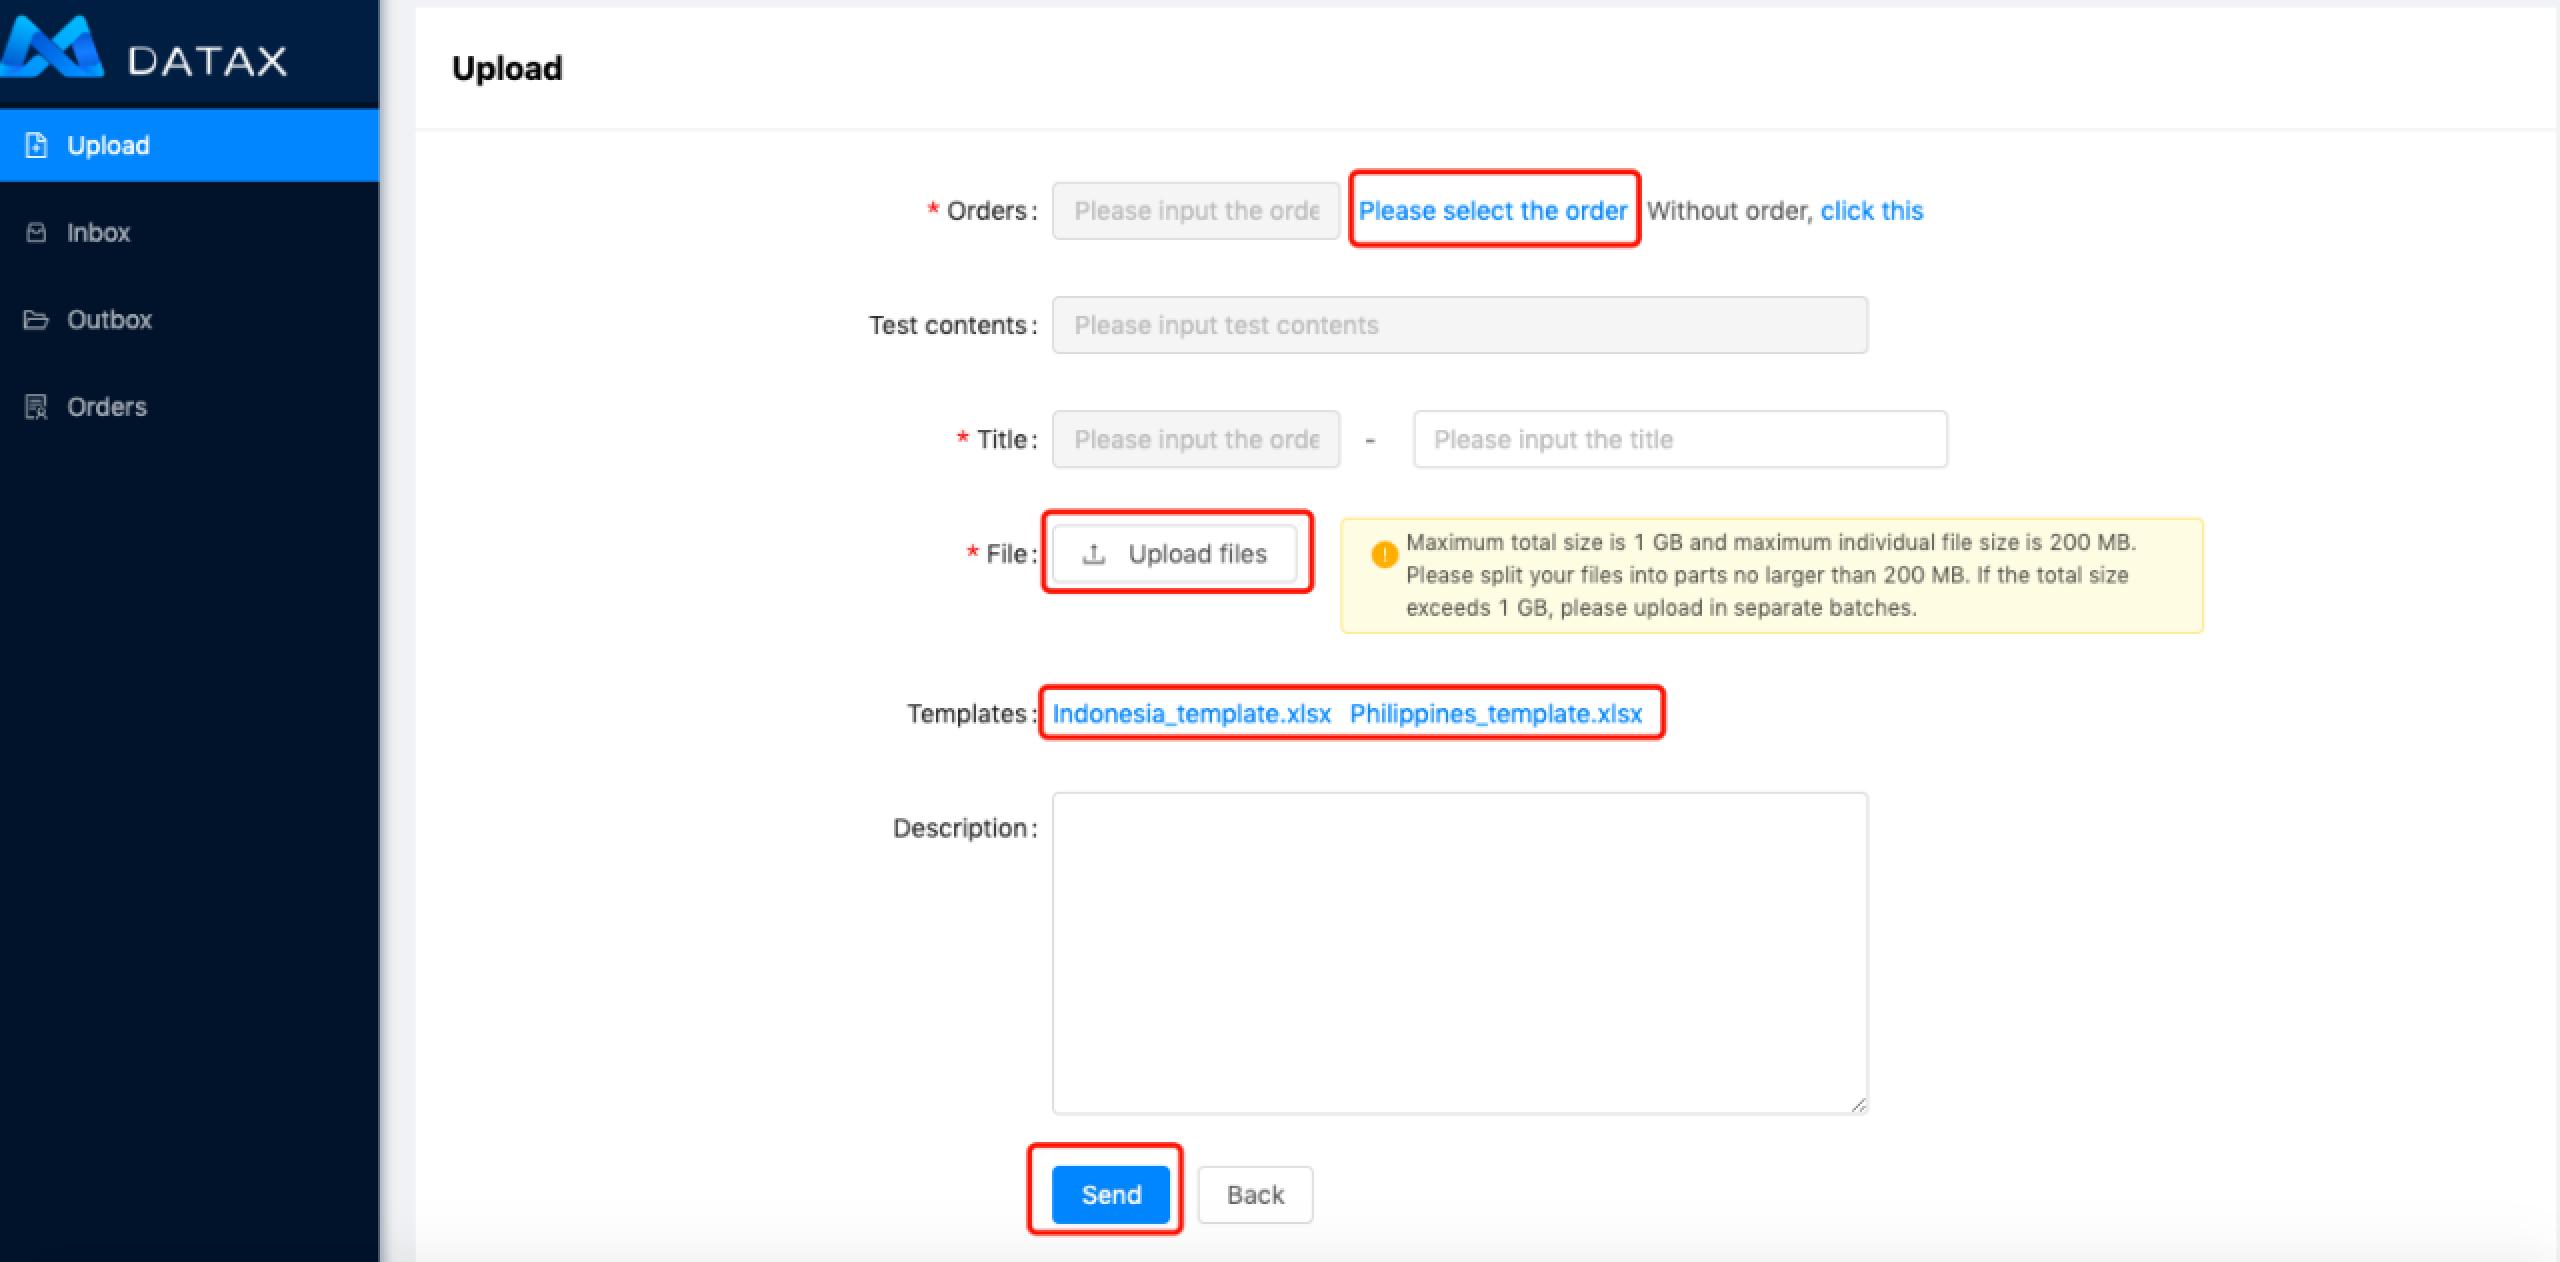Screen dimensions: 2560x1262
Task: Click the Outbox folder icon
Action: (36, 320)
